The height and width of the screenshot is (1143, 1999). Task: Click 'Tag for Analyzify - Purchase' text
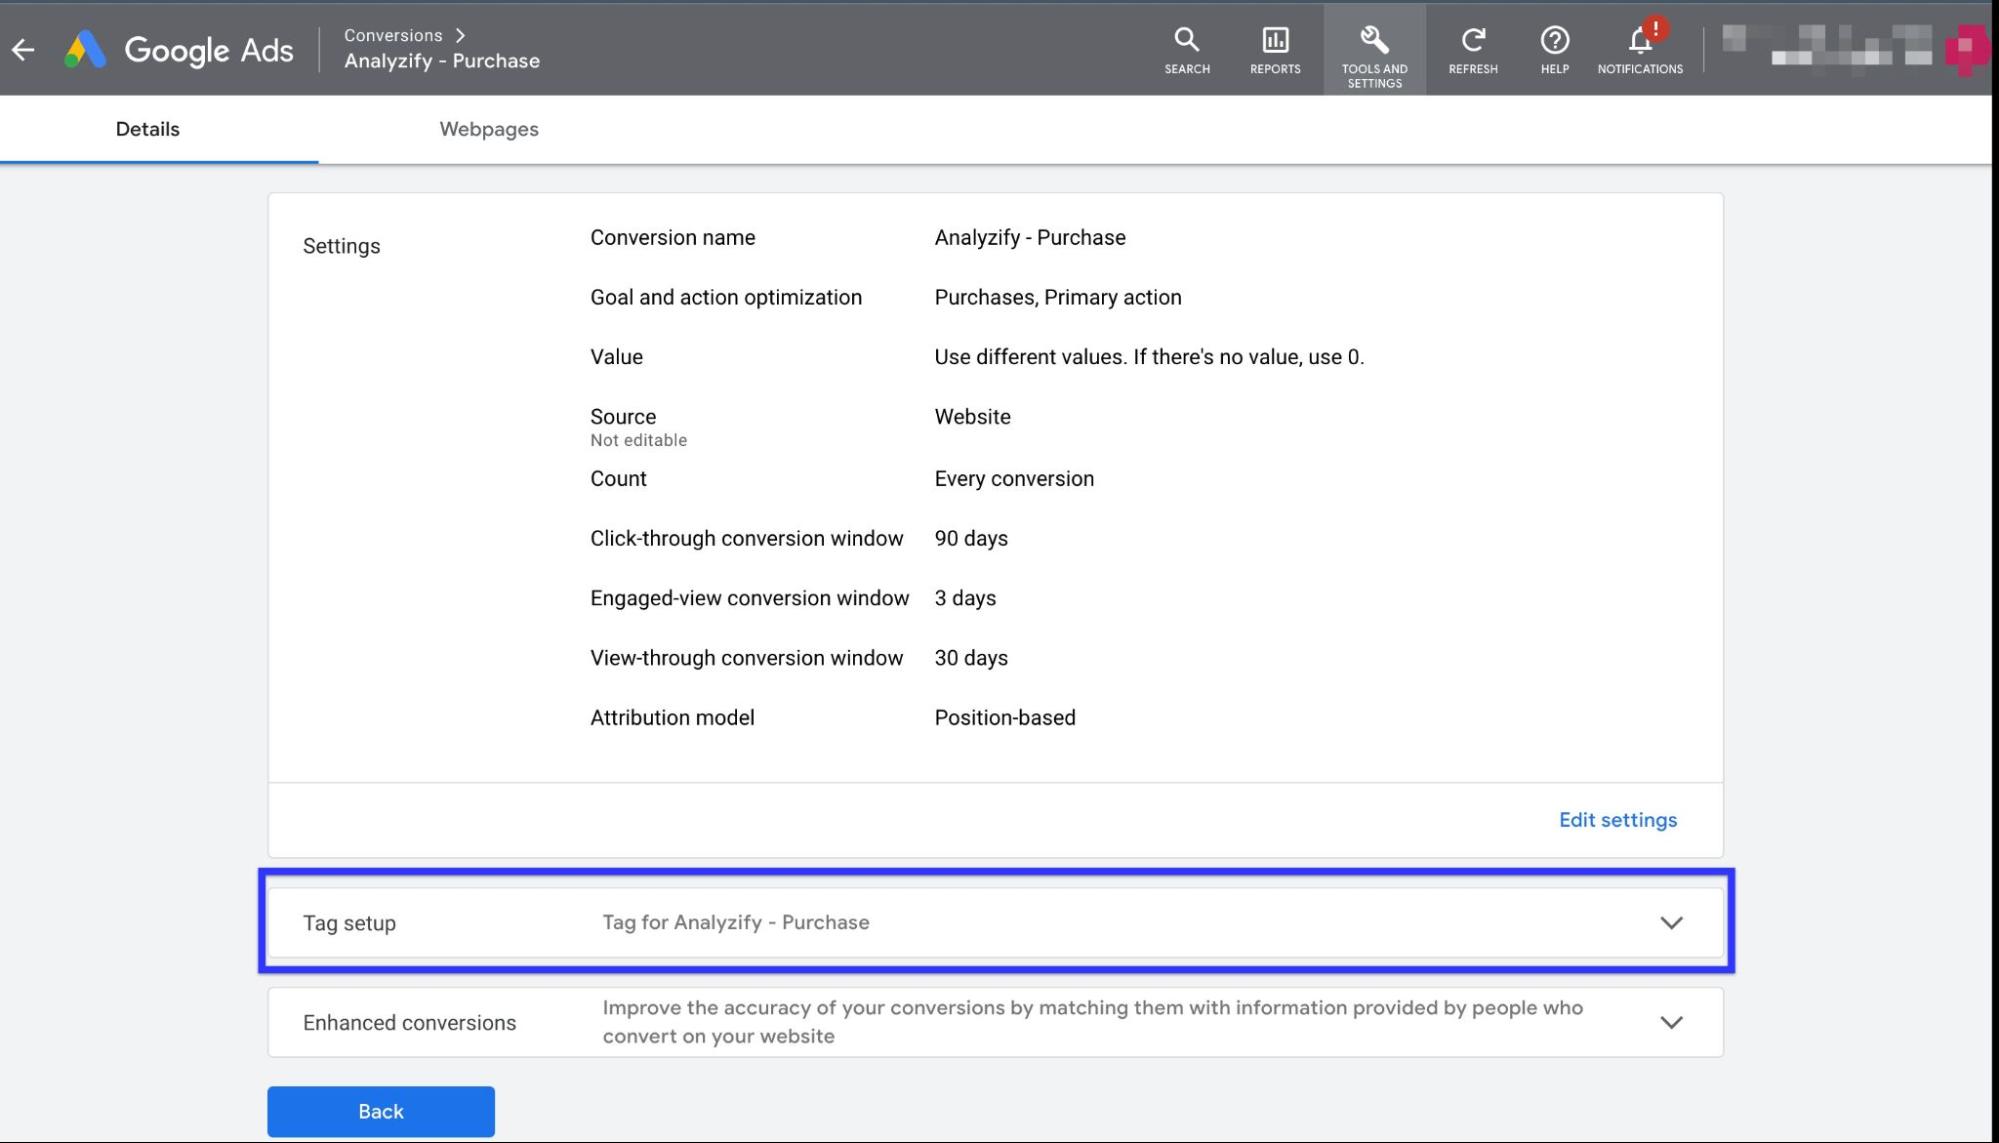click(736, 922)
